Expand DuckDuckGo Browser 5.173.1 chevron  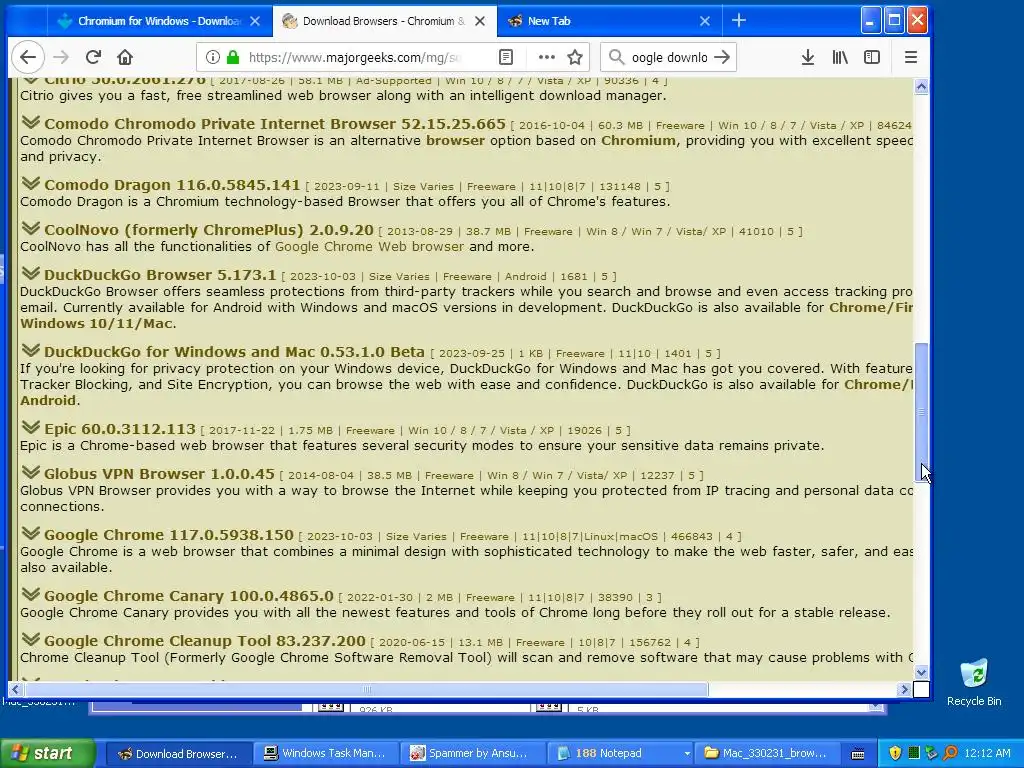coord(30,273)
